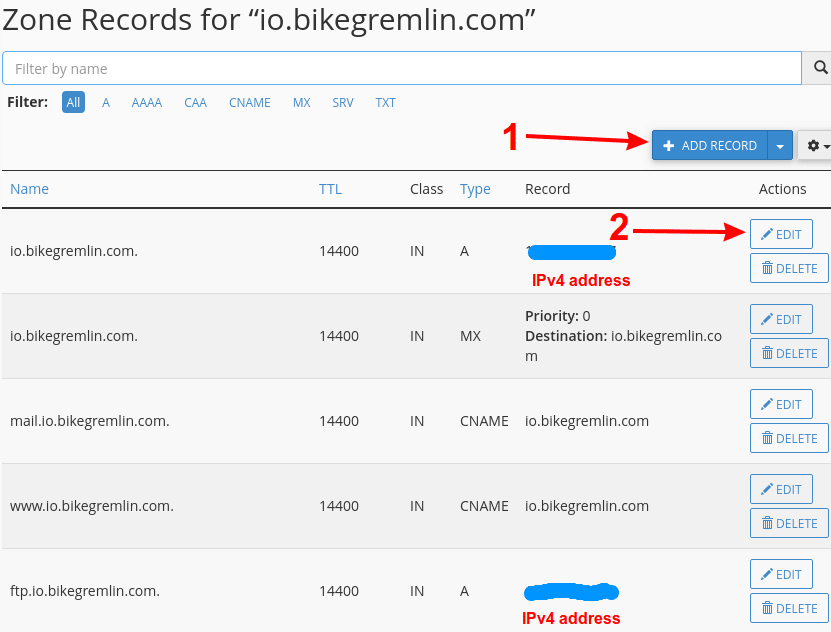Click the Record column header
This screenshot has height=632, width=831.
pyautogui.click(x=547, y=189)
